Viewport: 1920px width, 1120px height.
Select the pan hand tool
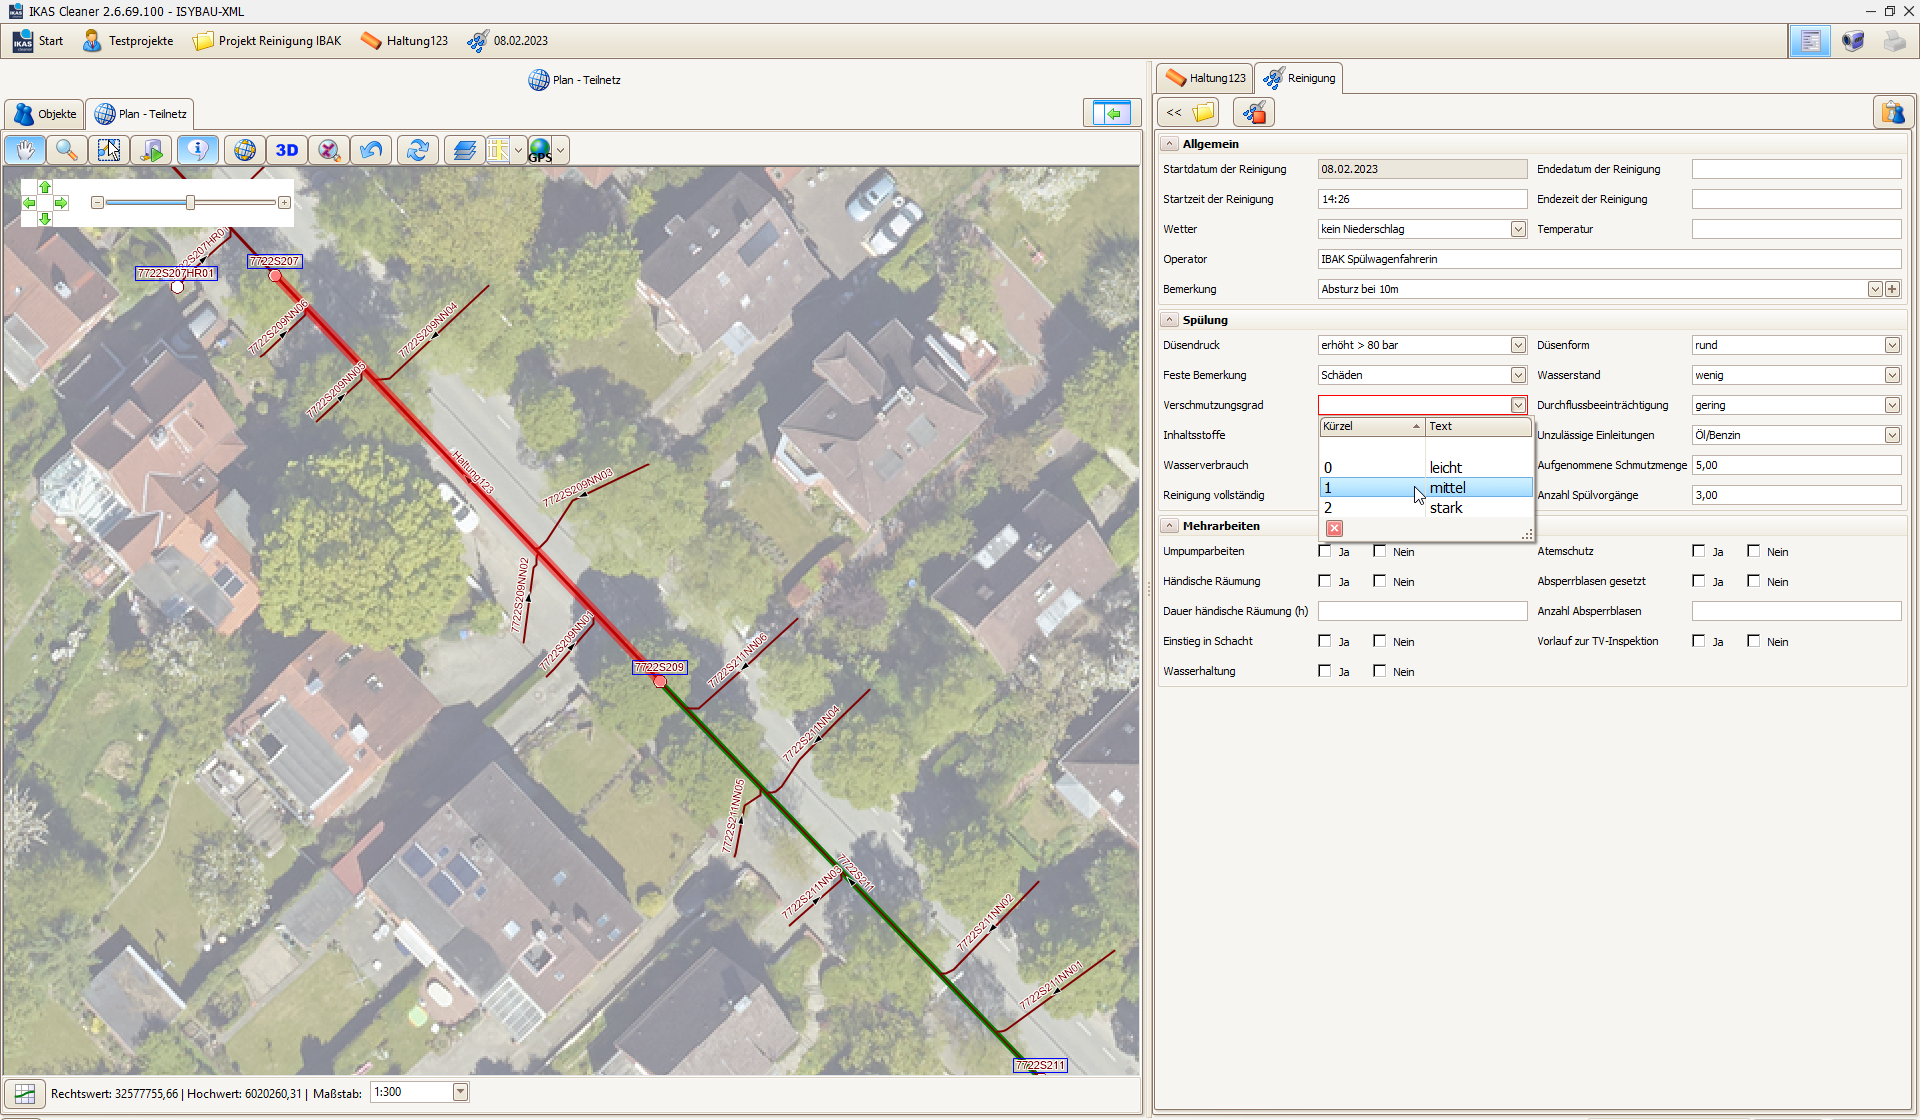25,150
